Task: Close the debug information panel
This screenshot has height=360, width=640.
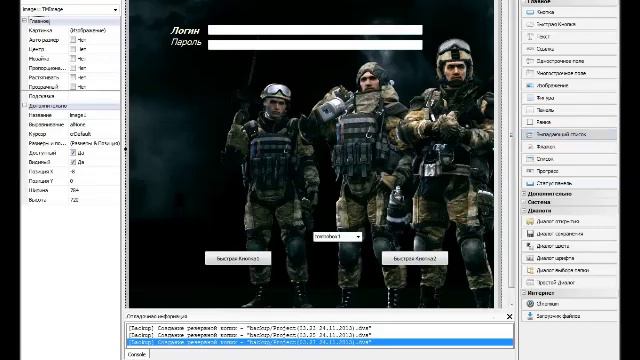Action: point(509,316)
